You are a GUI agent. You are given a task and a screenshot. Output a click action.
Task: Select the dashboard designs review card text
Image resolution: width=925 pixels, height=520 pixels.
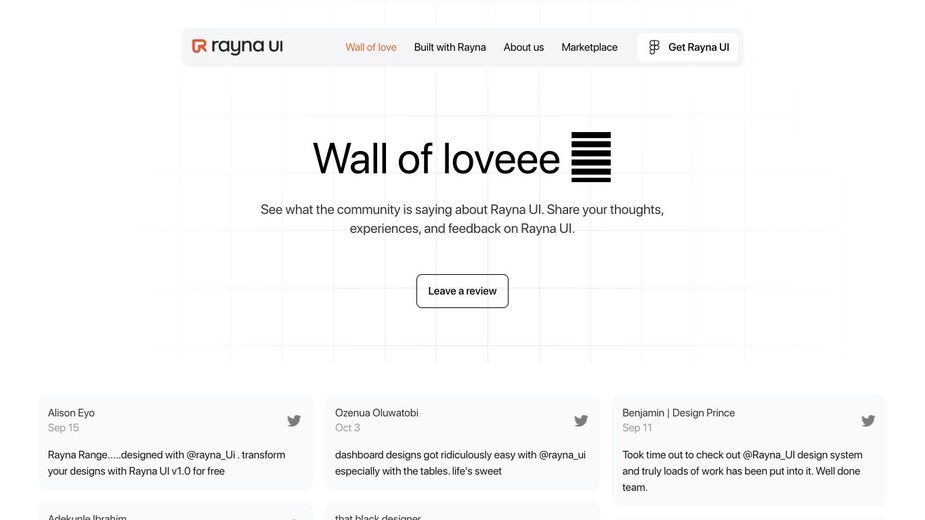tap(460, 463)
